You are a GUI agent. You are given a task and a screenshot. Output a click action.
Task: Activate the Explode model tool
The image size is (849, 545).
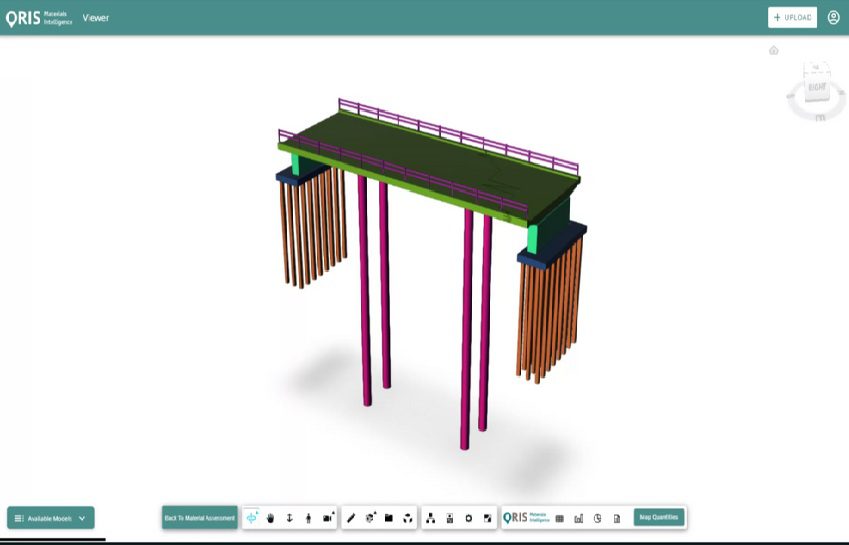coord(408,518)
